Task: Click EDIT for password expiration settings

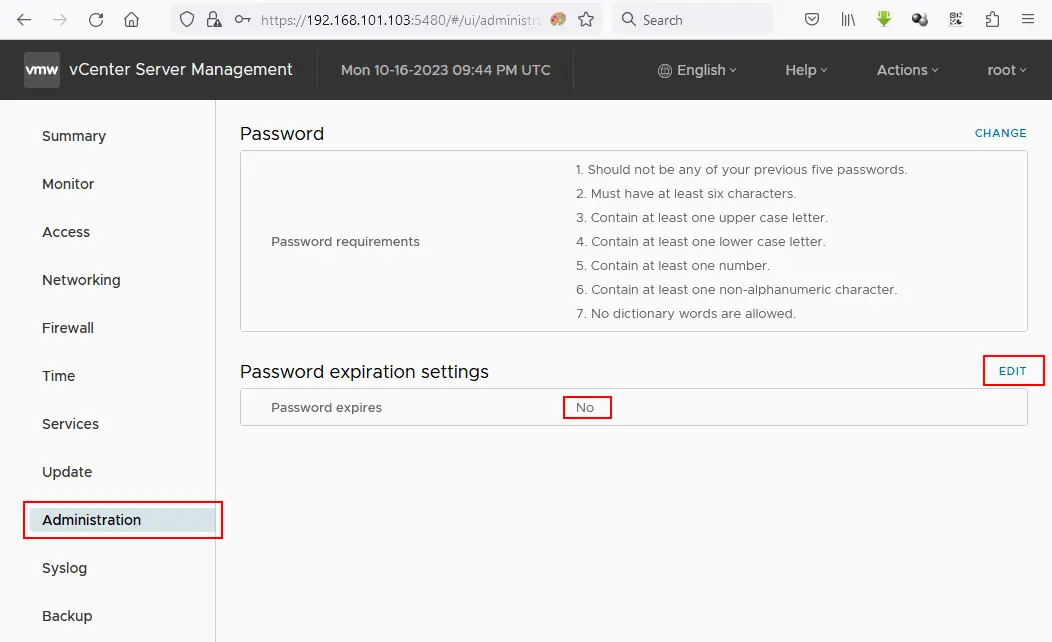Action: (1014, 370)
